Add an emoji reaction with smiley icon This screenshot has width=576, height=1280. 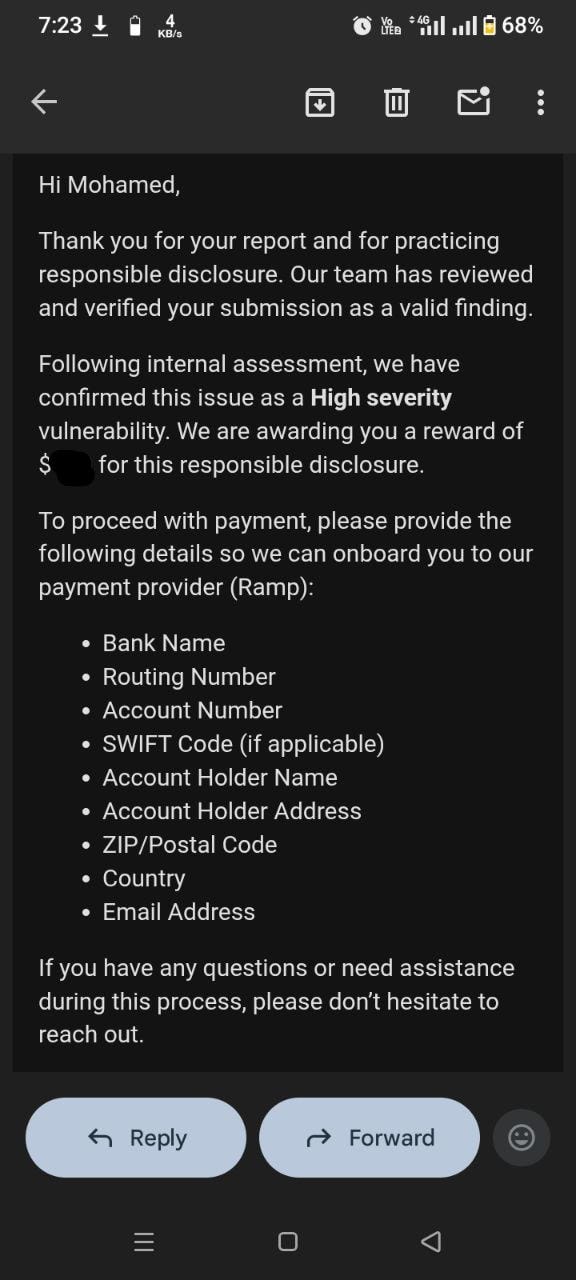[522, 1138]
